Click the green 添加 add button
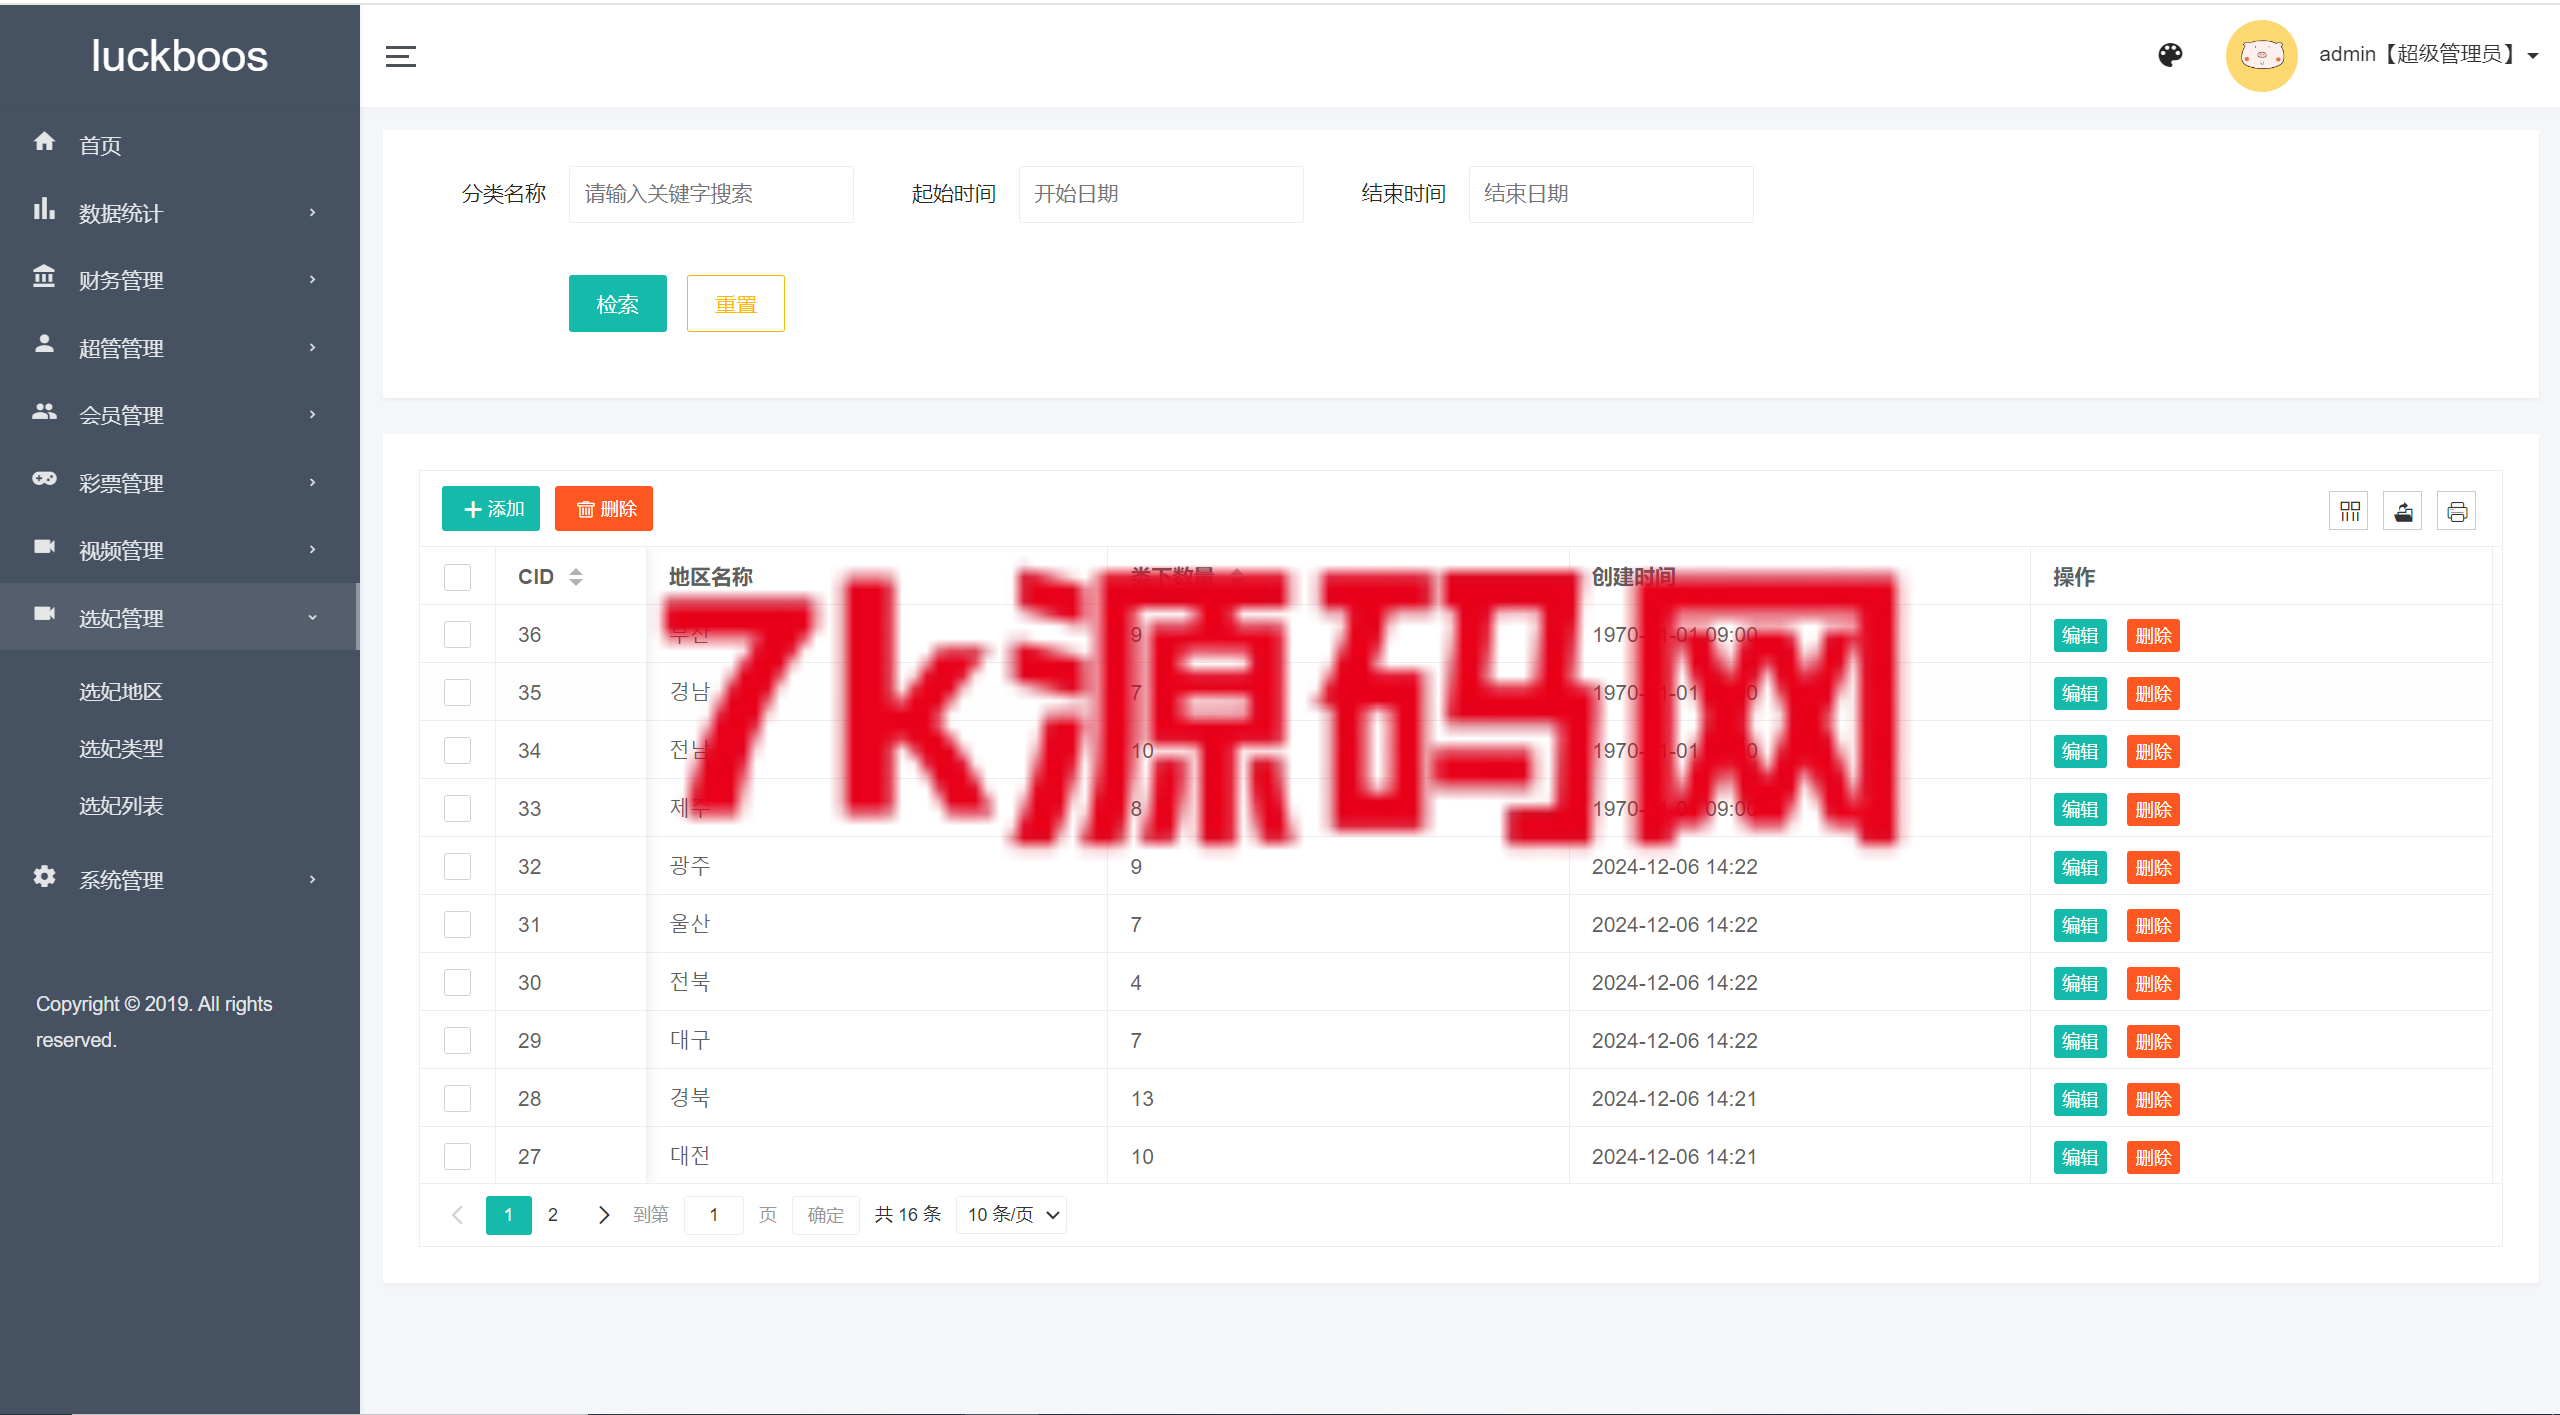The width and height of the screenshot is (2560, 1415). point(491,509)
